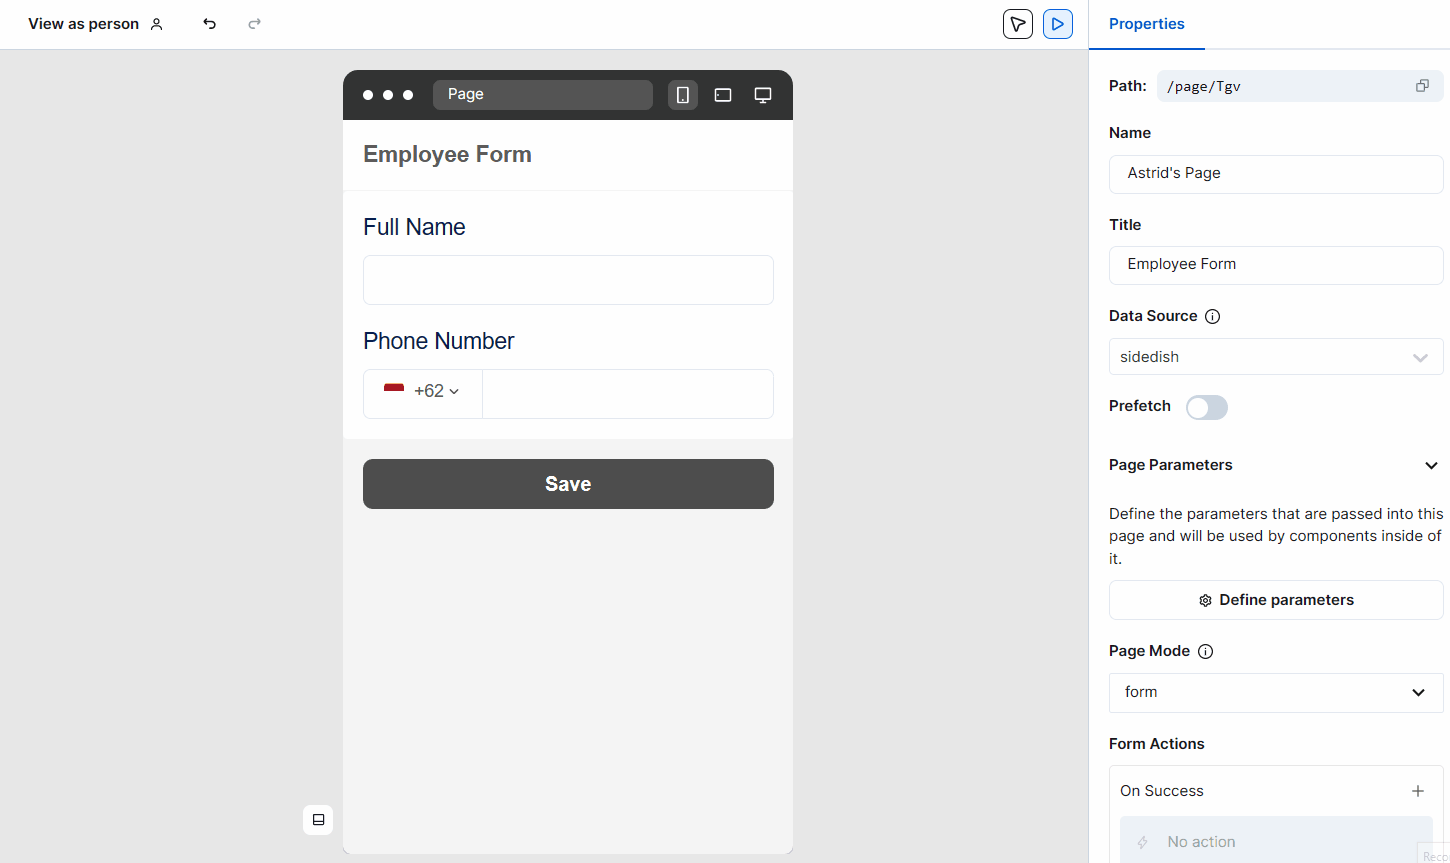Toggle the bottom panel layout icon

[318, 820]
